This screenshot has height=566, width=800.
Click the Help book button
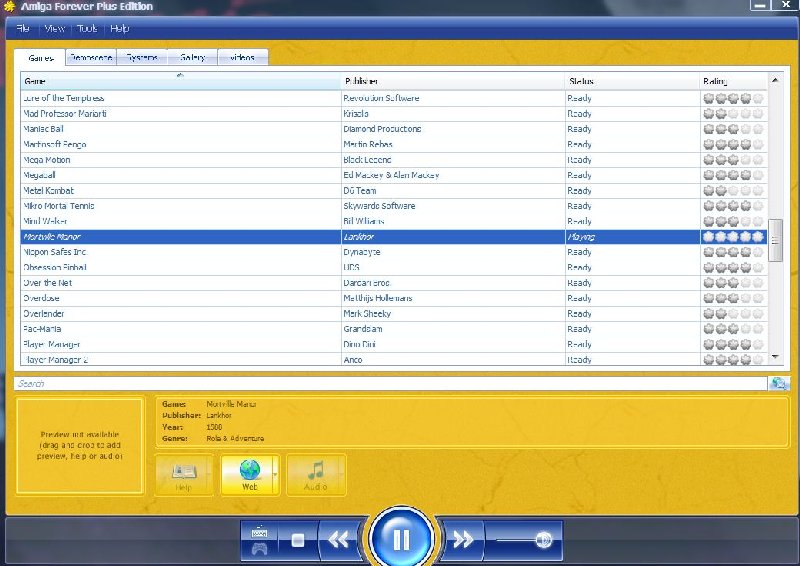(184, 475)
